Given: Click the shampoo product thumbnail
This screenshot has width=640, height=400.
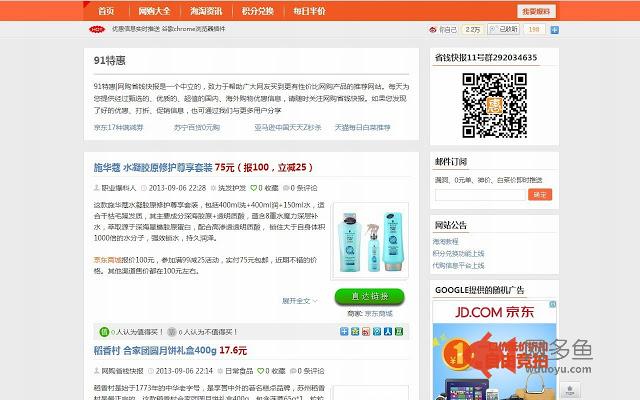Looking at the screenshot, I should point(370,241).
